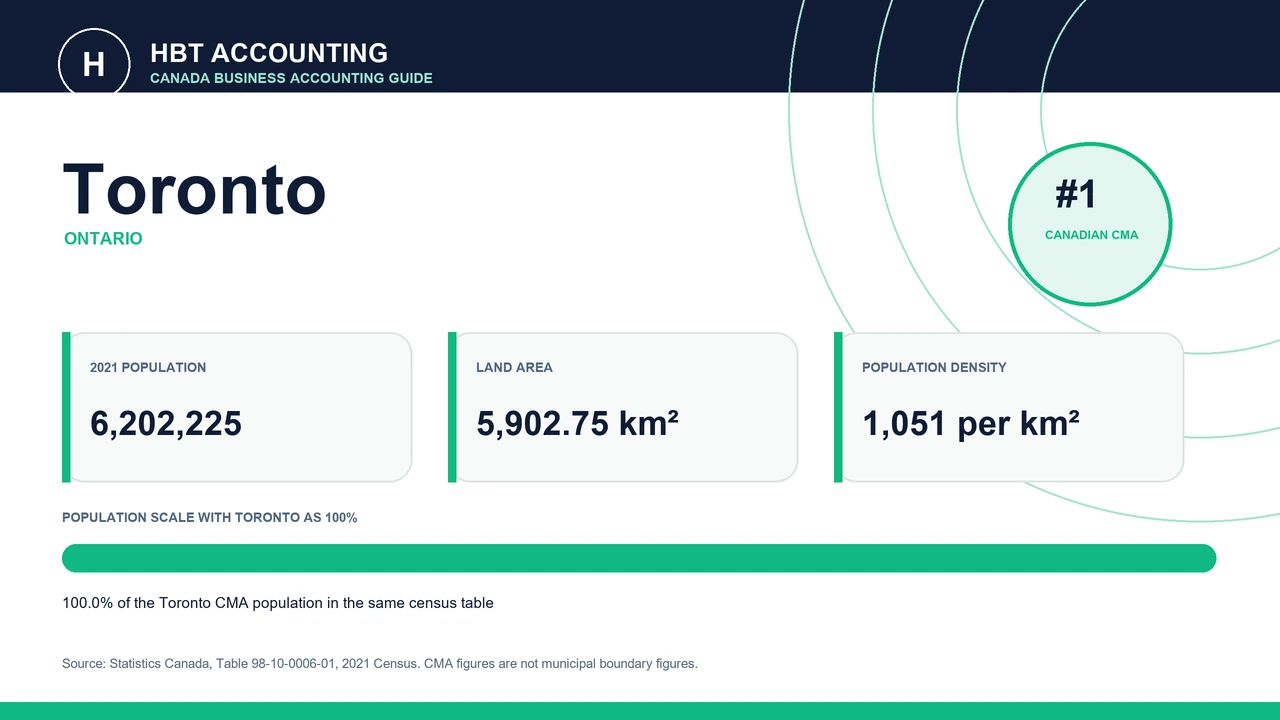This screenshot has width=1280, height=720.
Task: Click the ONTARIO province label
Action: [103, 239]
